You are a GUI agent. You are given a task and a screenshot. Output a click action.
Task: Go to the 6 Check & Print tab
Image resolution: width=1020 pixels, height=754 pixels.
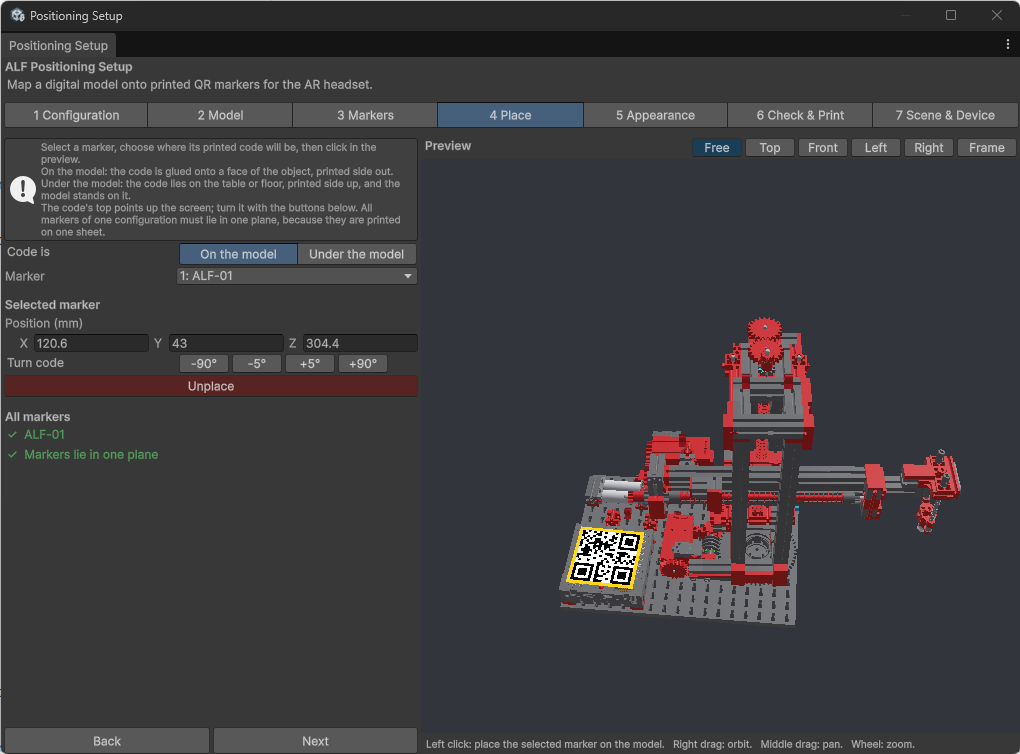click(800, 115)
